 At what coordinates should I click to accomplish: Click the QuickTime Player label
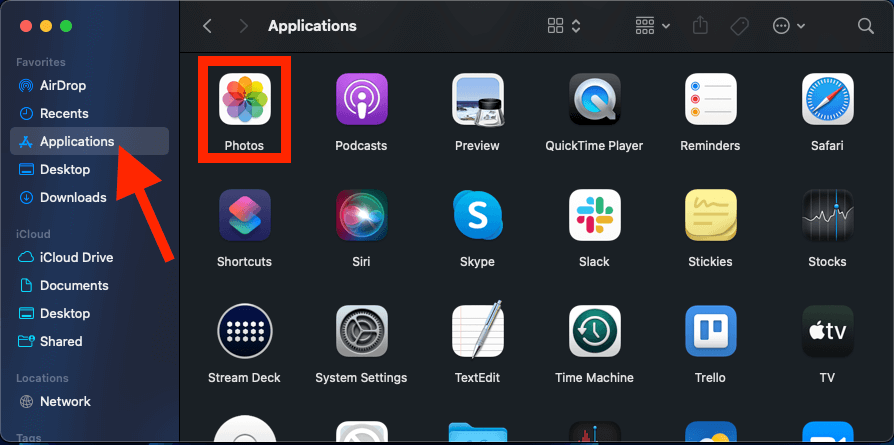594,146
